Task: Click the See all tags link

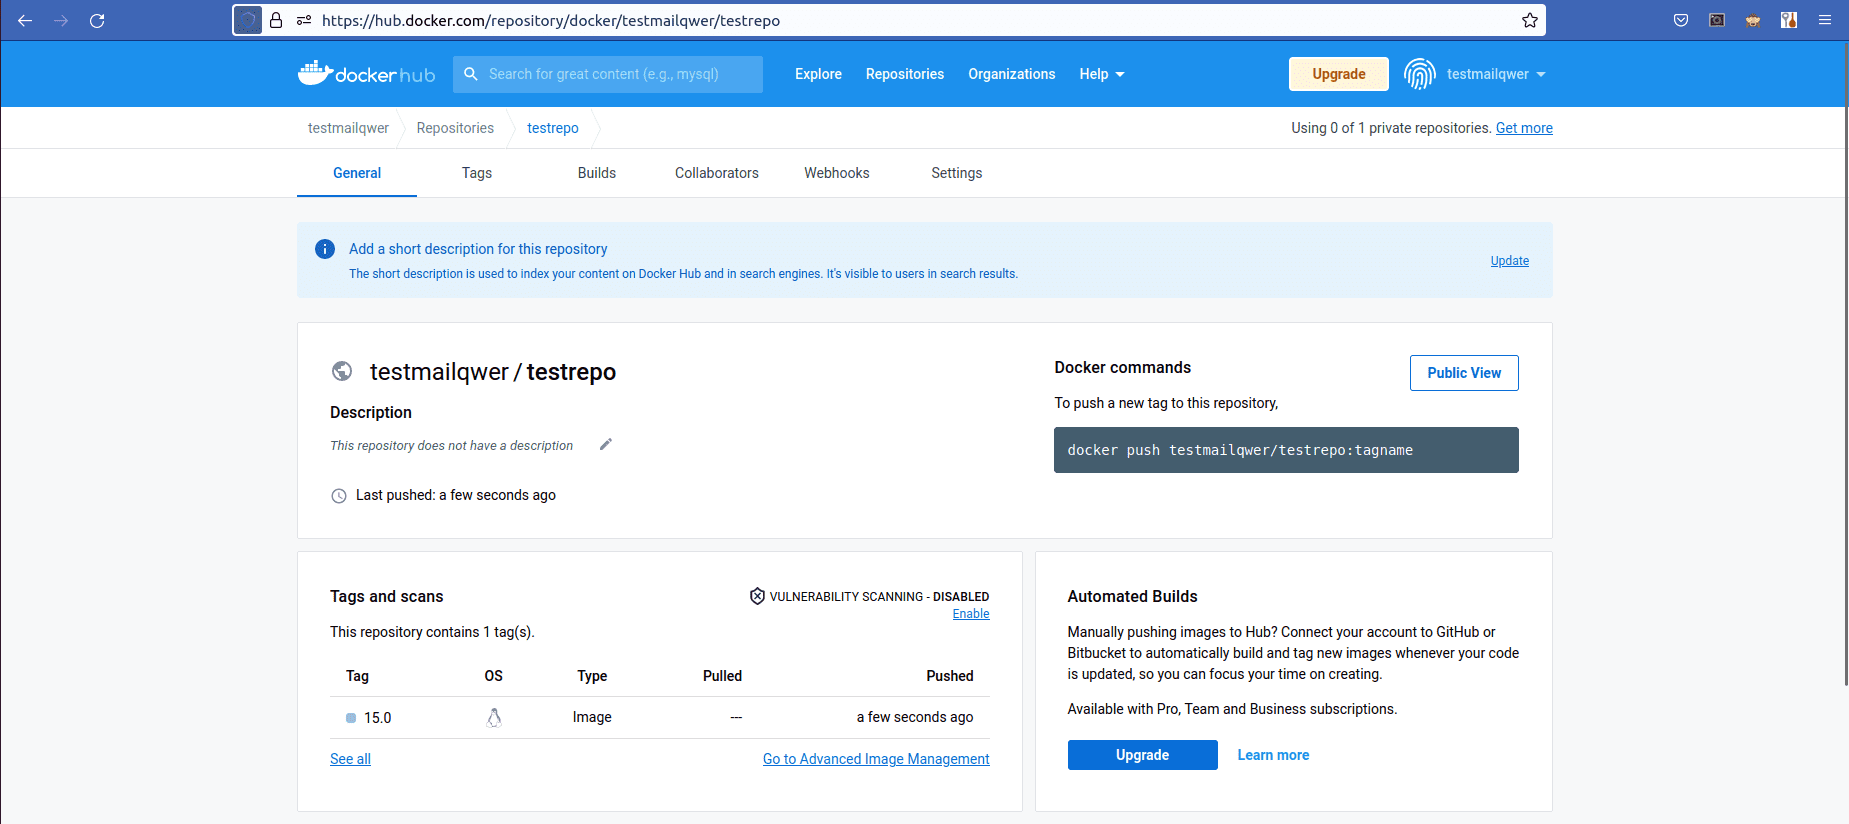Action: (350, 759)
